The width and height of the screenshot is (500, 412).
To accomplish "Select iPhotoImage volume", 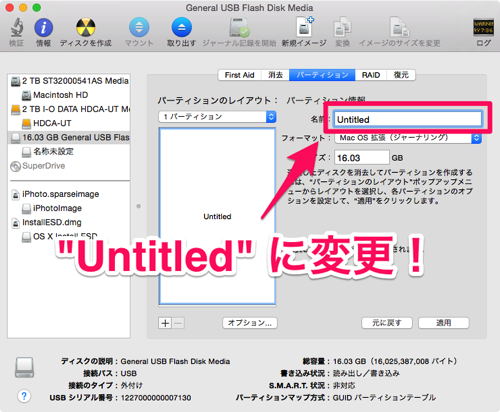I will tap(69, 208).
